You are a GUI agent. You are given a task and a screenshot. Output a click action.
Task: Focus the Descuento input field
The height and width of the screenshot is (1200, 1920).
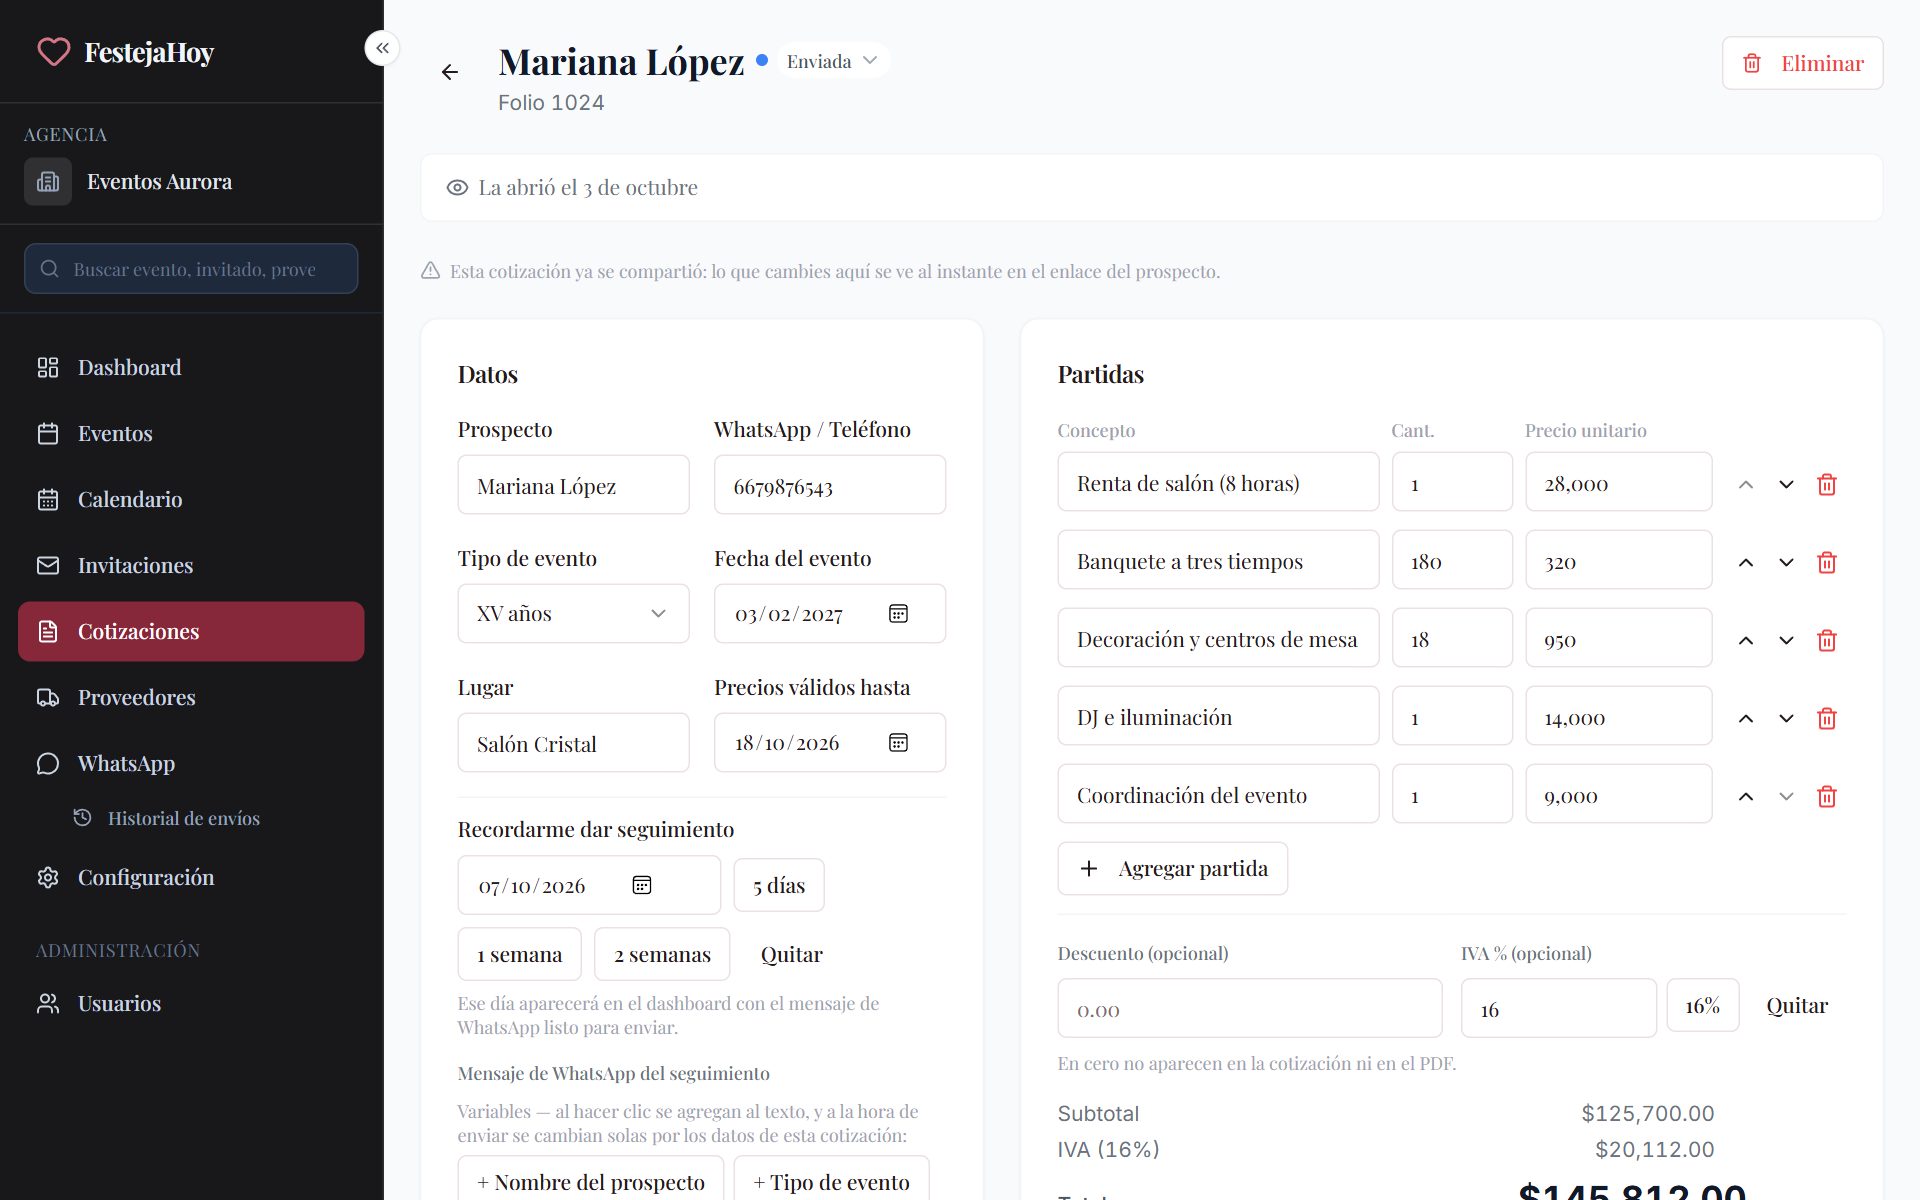[x=1249, y=1008]
